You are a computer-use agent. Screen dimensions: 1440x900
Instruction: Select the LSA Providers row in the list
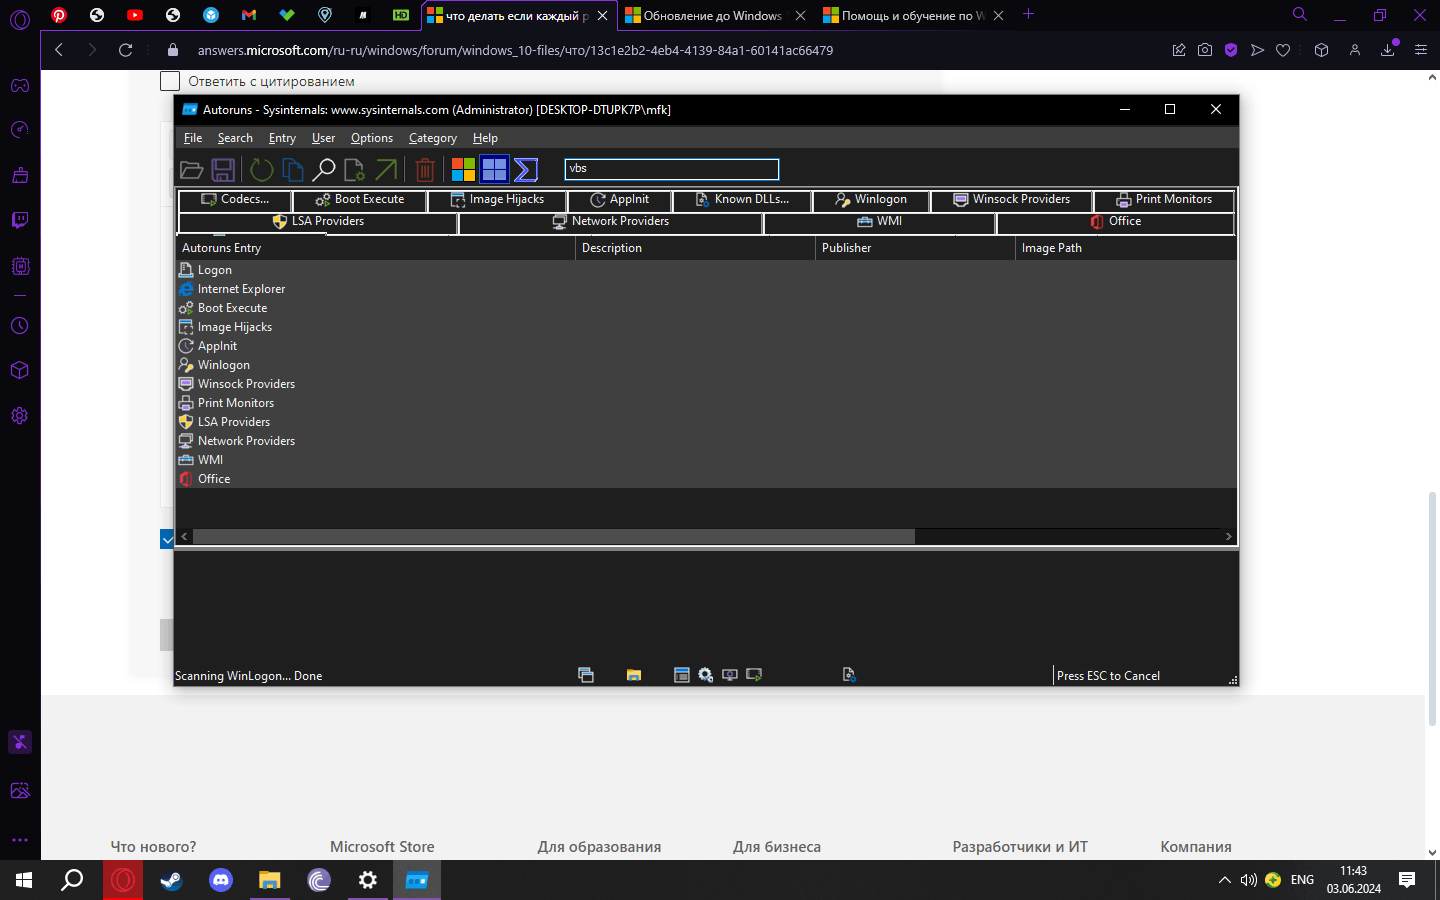click(706, 422)
